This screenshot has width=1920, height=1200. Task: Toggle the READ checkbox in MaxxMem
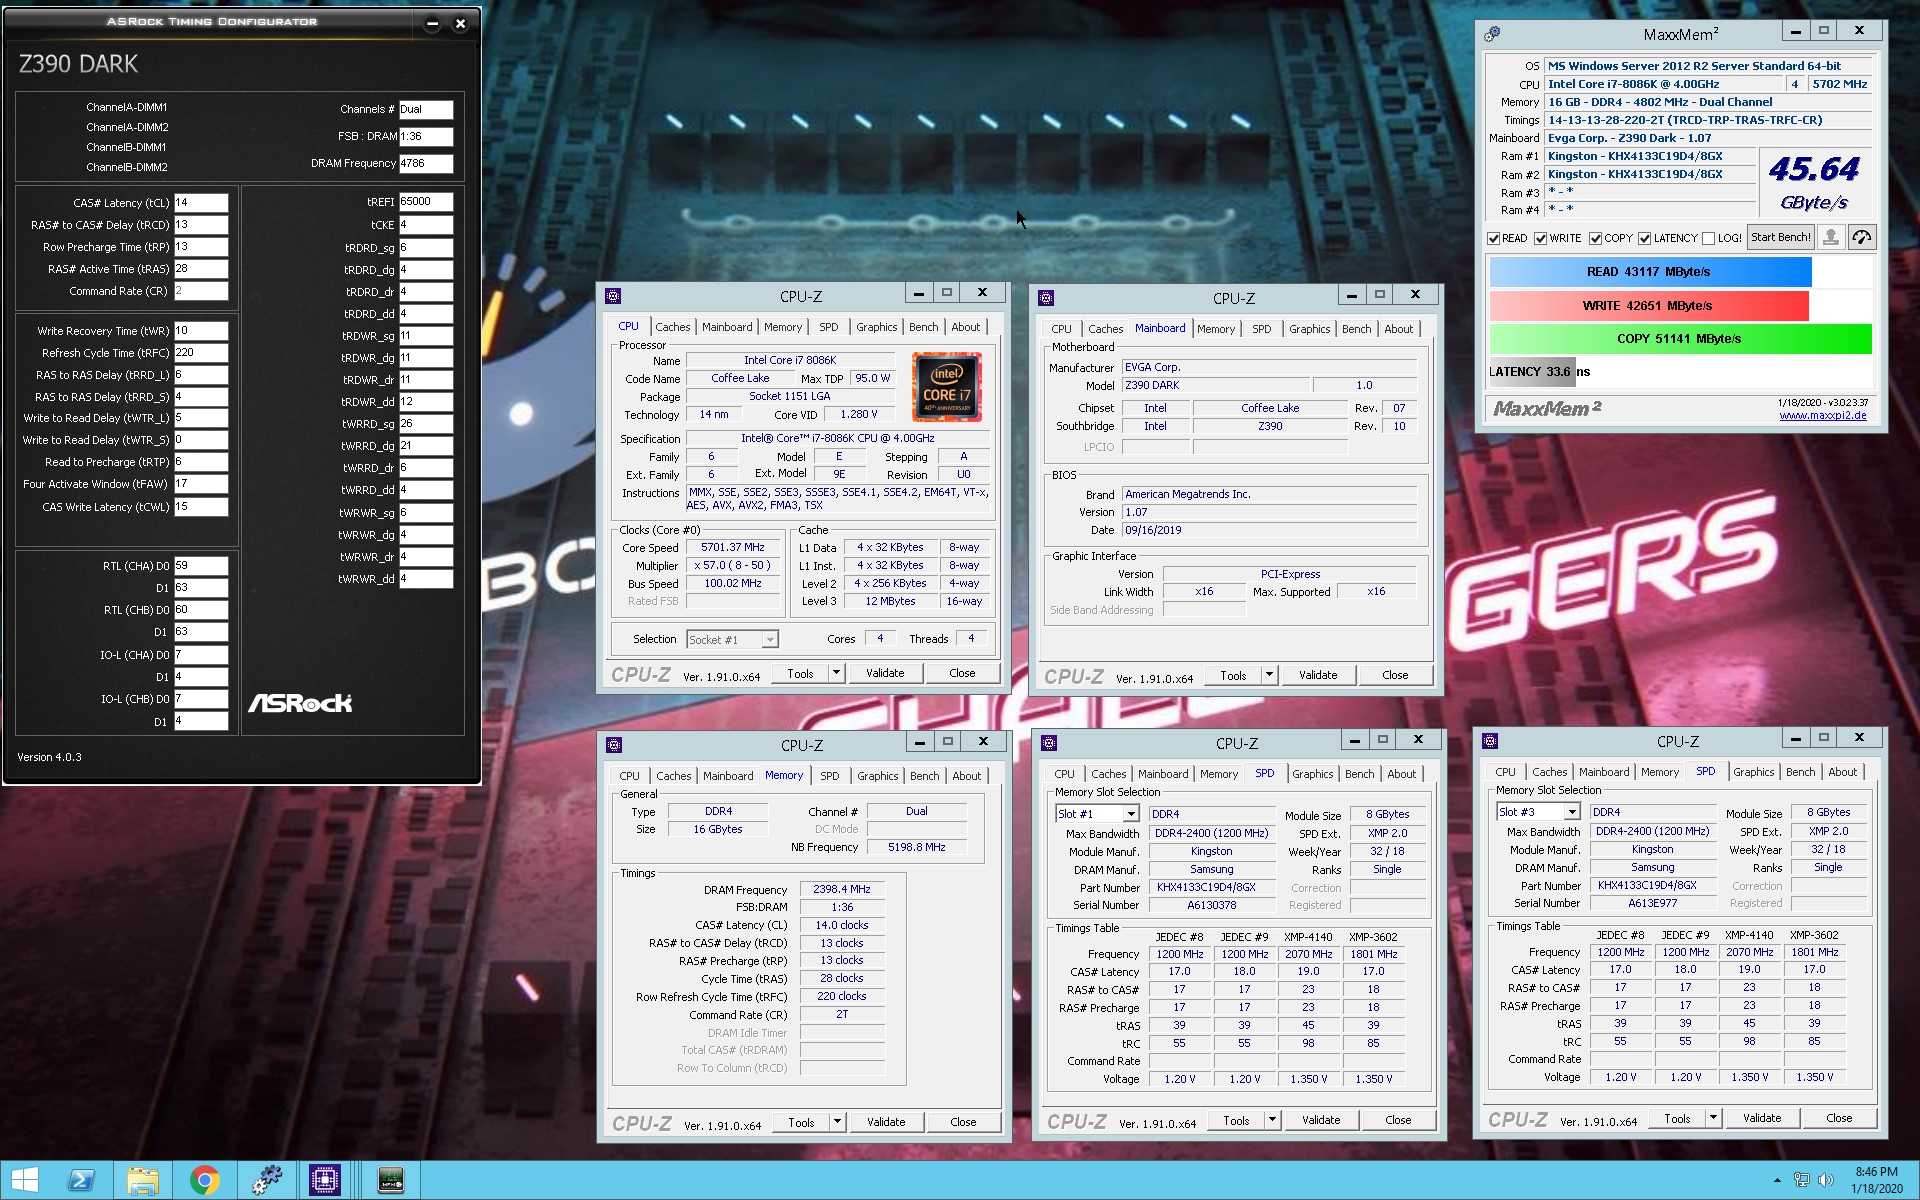[x=1493, y=238]
